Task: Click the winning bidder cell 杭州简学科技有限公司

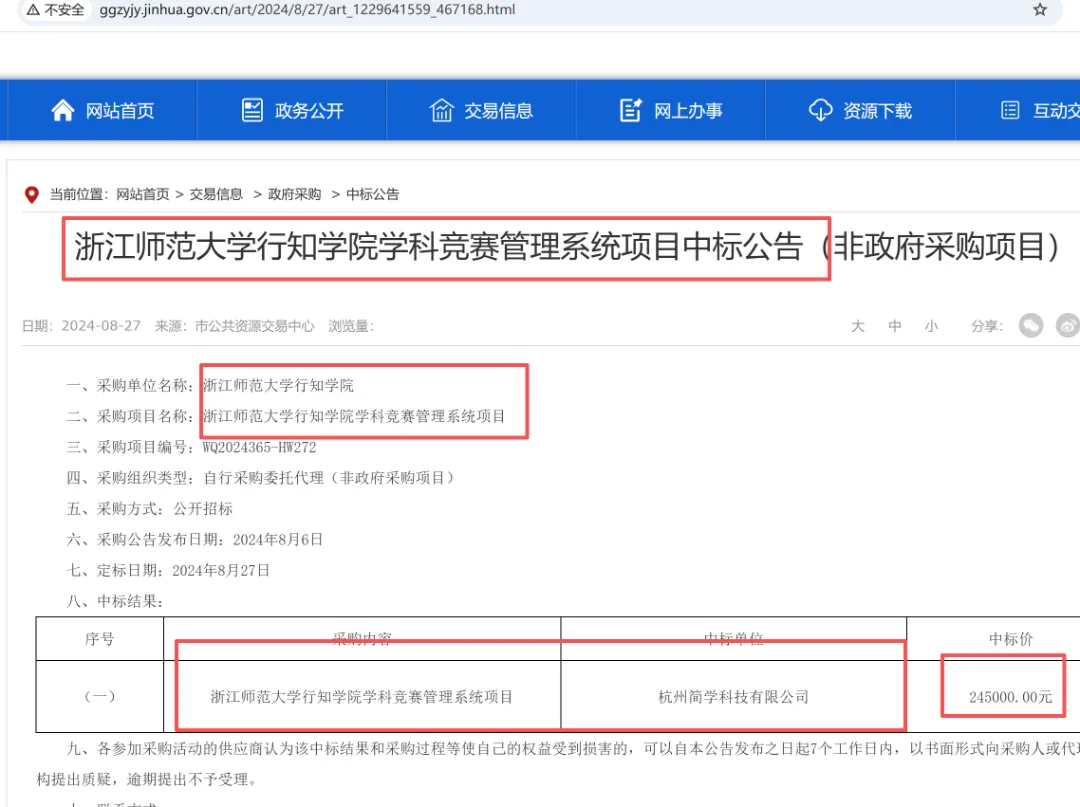Action: [734, 697]
